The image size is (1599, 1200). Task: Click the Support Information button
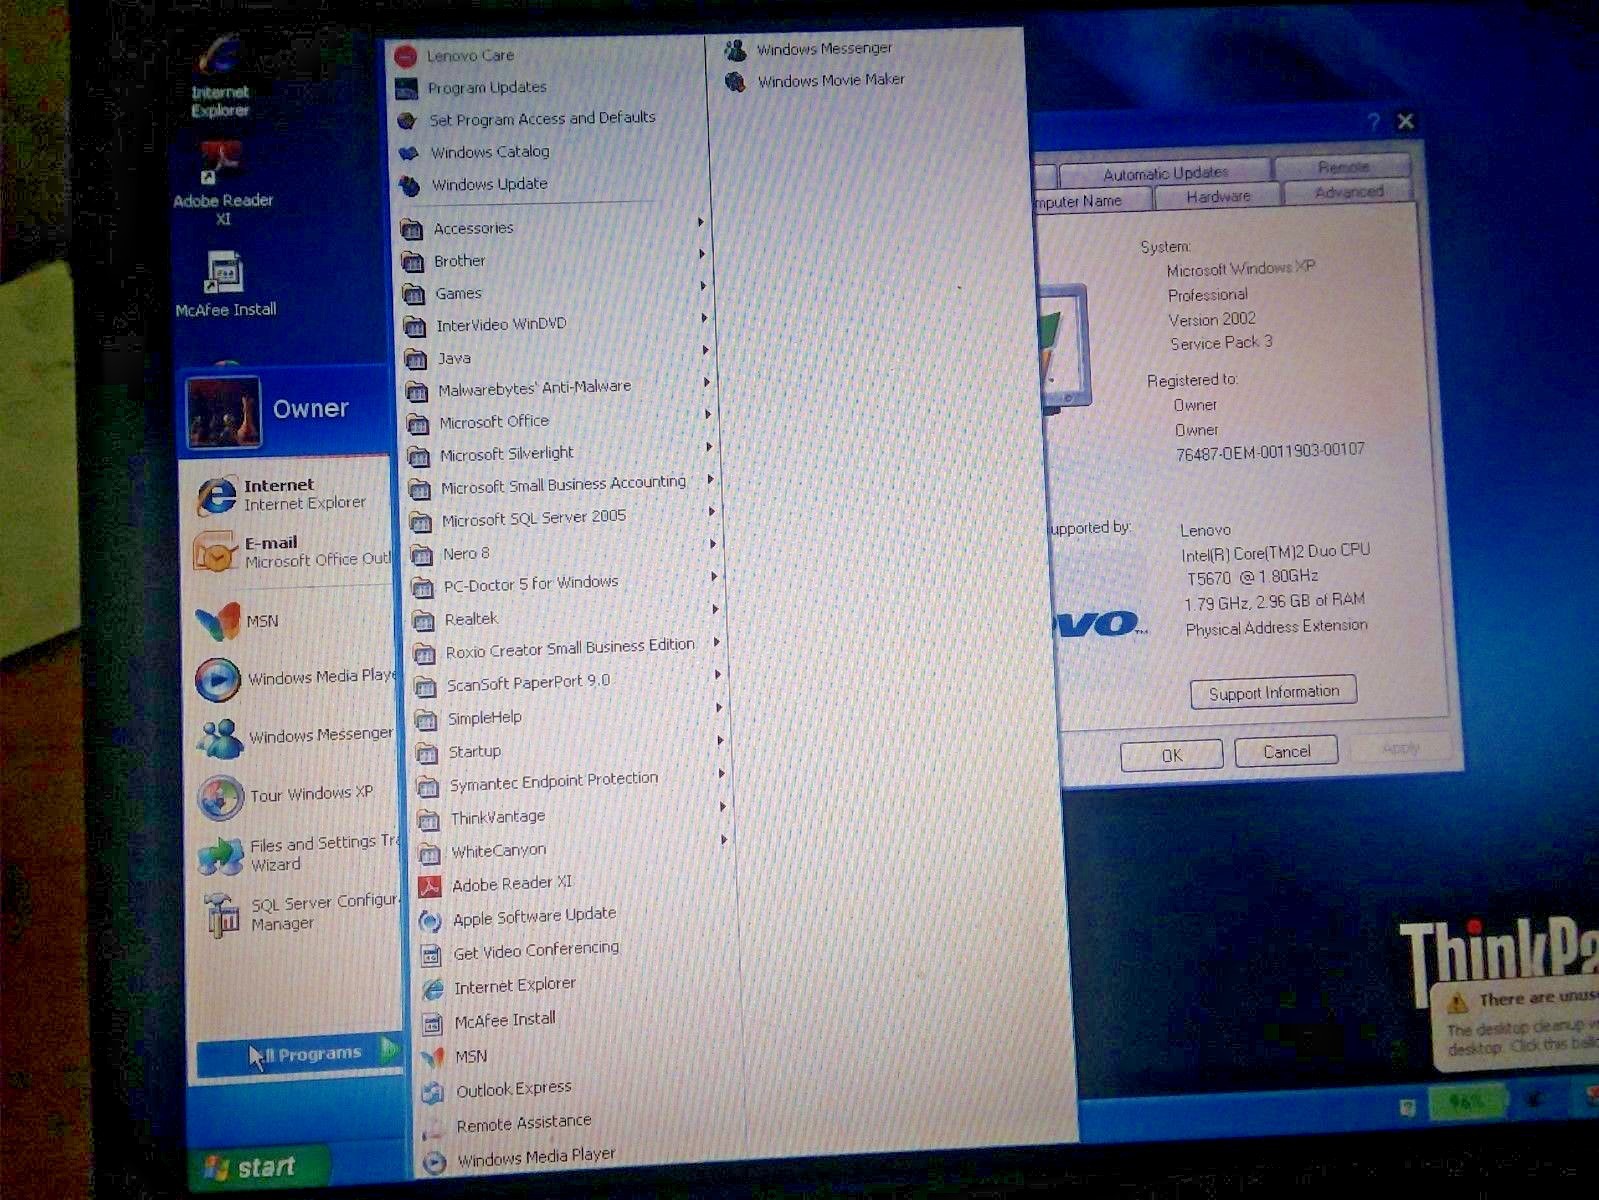(x=1273, y=692)
